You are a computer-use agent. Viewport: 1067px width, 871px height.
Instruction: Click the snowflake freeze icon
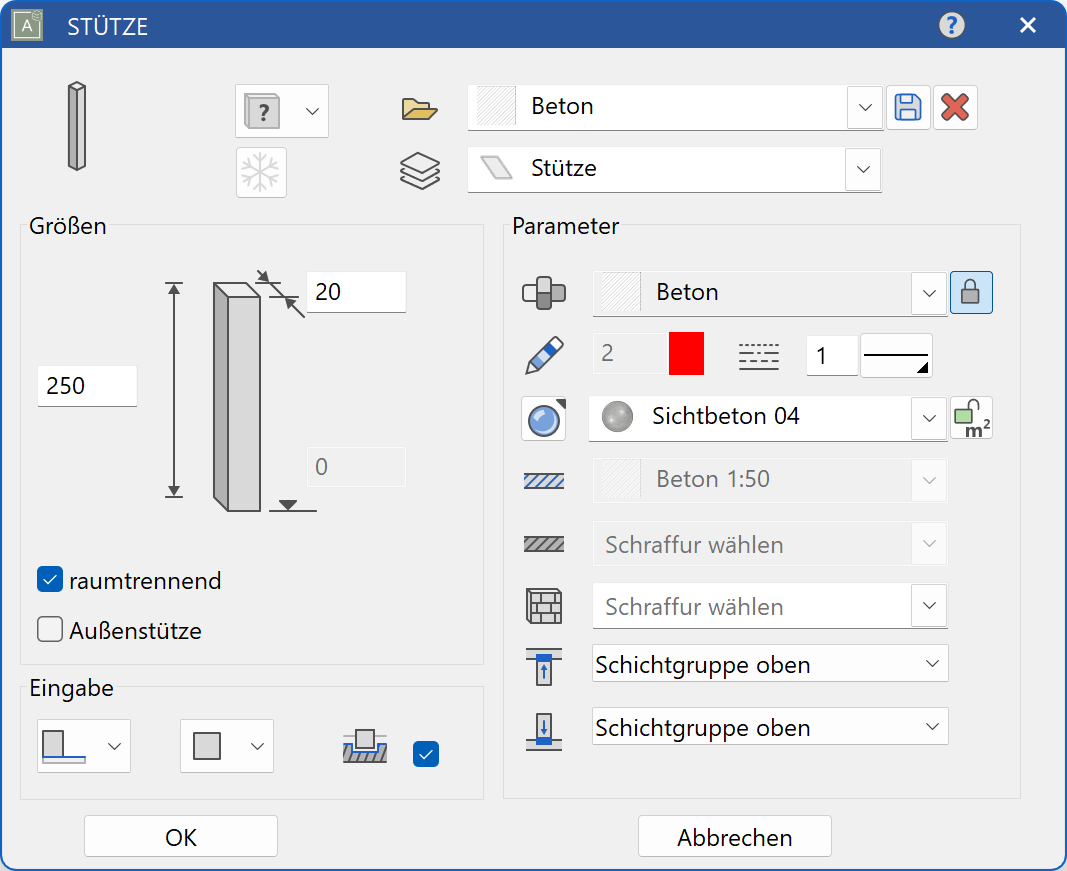[261, 172]
